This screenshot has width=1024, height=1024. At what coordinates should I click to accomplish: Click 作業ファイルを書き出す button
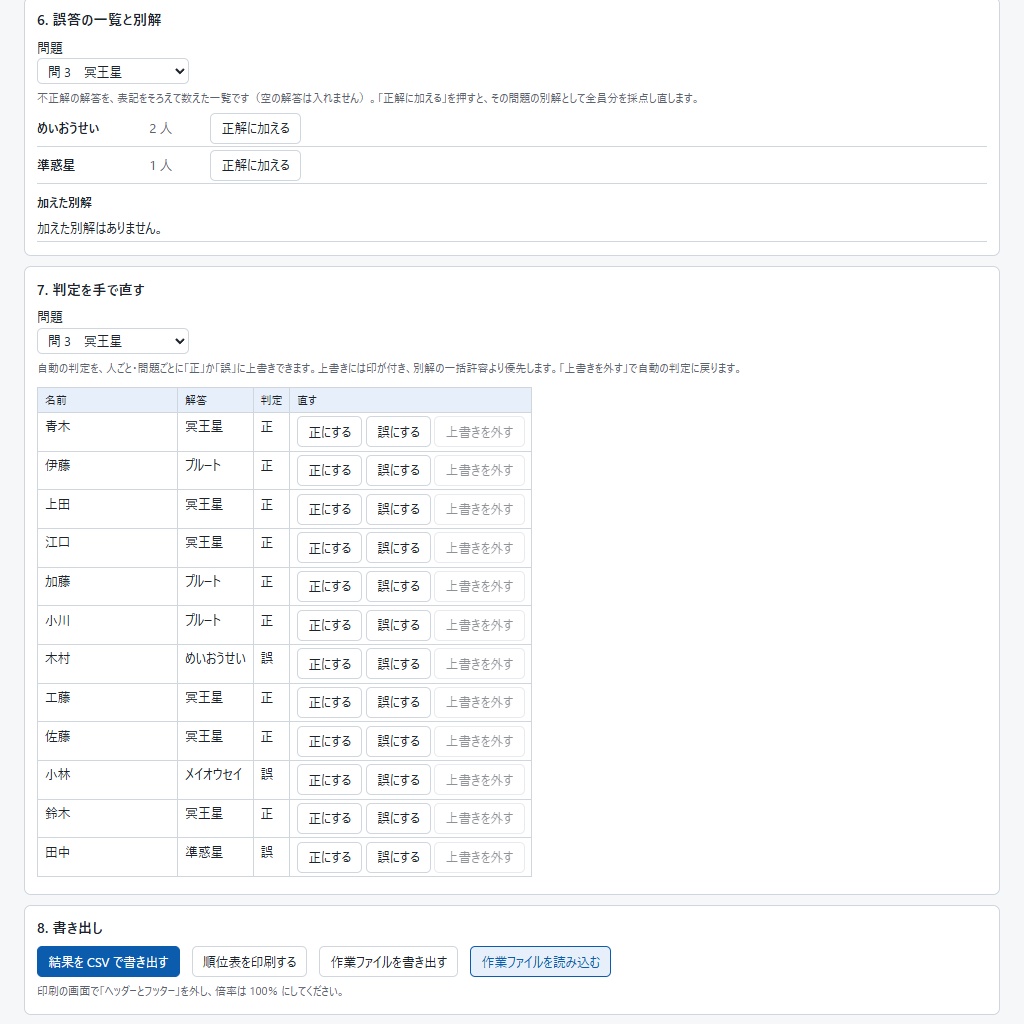point(389,961)
